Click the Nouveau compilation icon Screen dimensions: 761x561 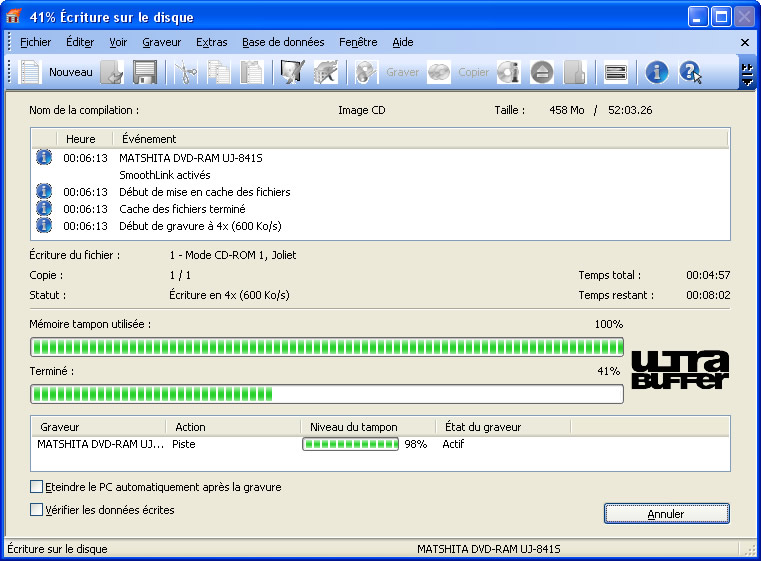(31, 72)
